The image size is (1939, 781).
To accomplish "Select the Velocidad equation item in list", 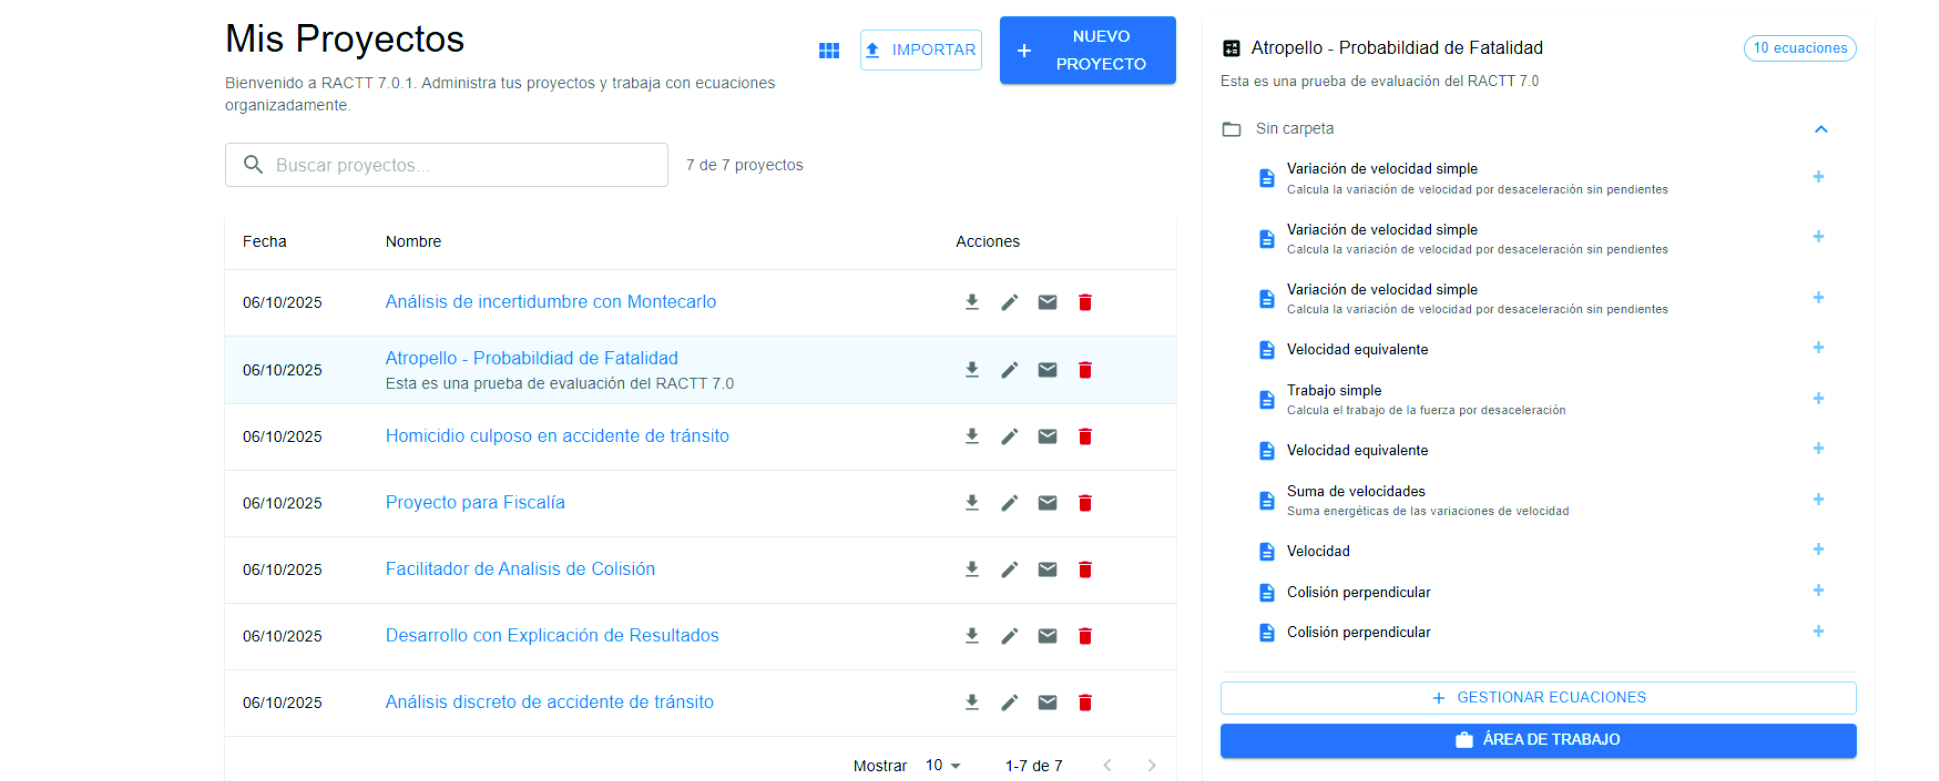I will pos(1318,551).
